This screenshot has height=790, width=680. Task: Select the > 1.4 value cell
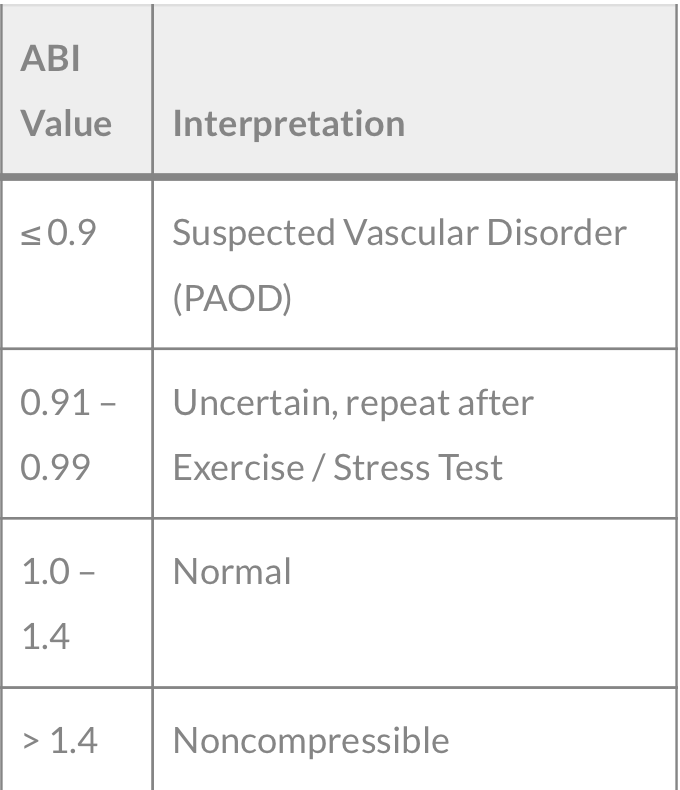77,739
